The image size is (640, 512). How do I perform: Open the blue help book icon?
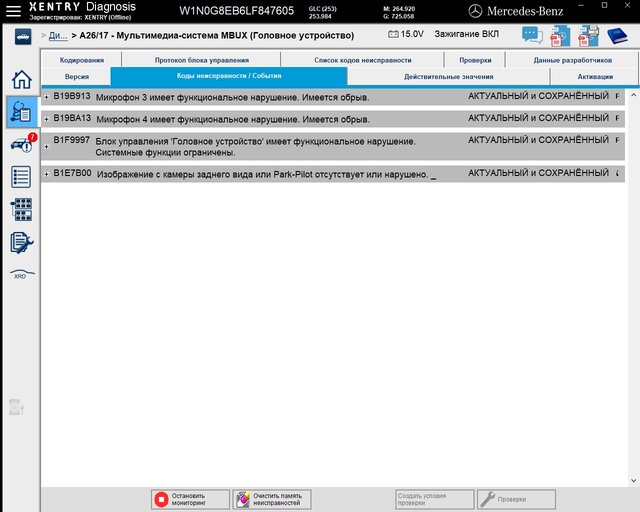(x=617, y=36)
